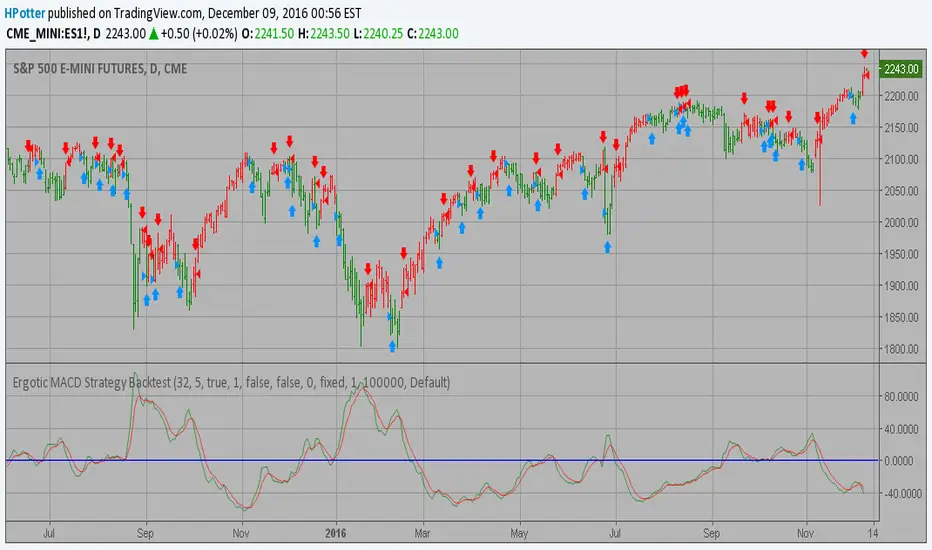
Task: Click the high price value 2243.50
Action: 330,34
